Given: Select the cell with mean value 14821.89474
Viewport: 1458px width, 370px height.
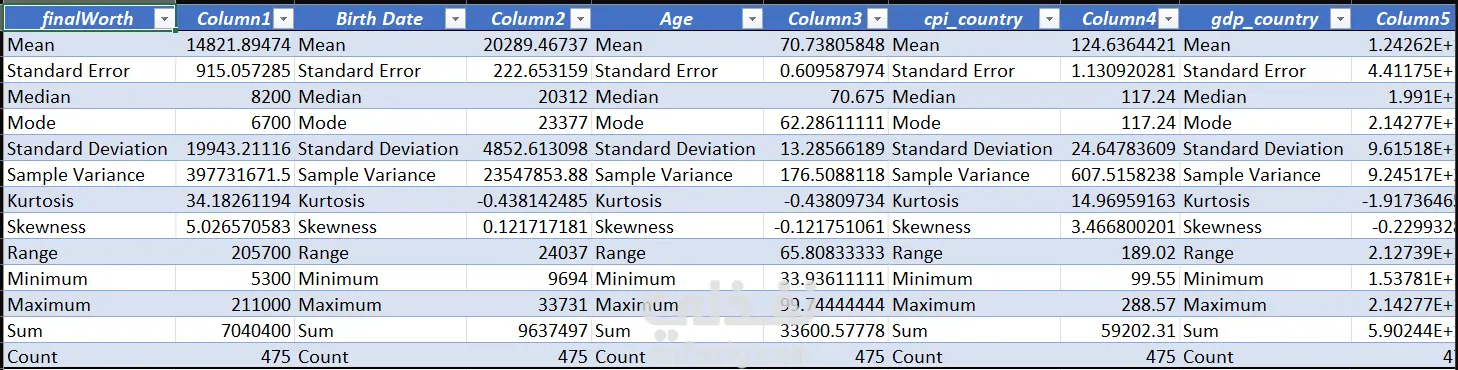Looking at the screenshot, I should pos(236,45).
